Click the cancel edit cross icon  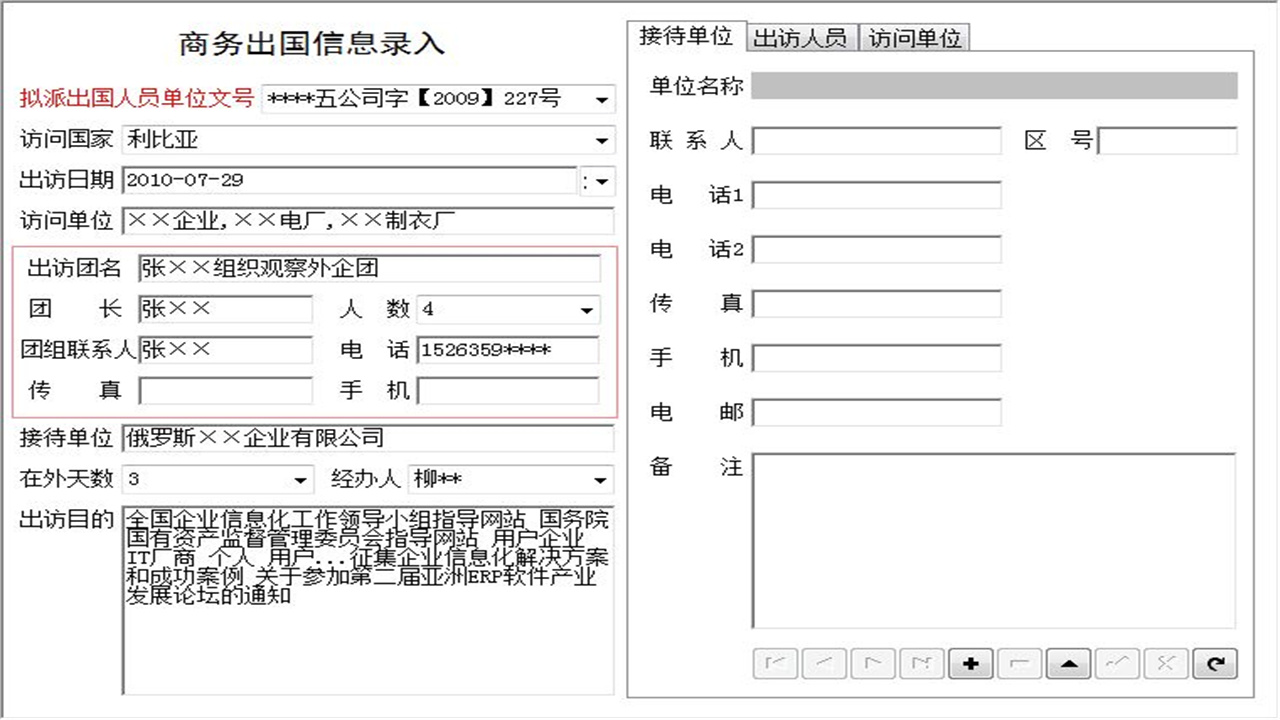1167,663
